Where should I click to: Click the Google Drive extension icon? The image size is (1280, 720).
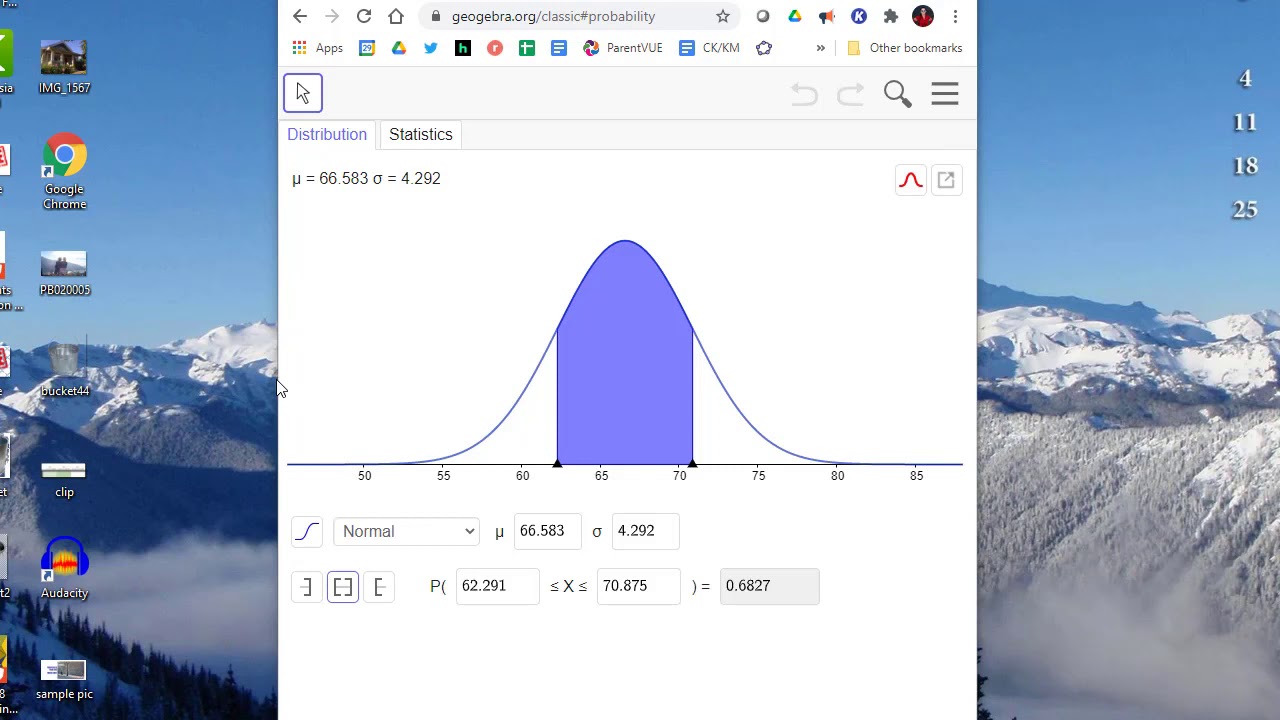(x=795, y=16)
